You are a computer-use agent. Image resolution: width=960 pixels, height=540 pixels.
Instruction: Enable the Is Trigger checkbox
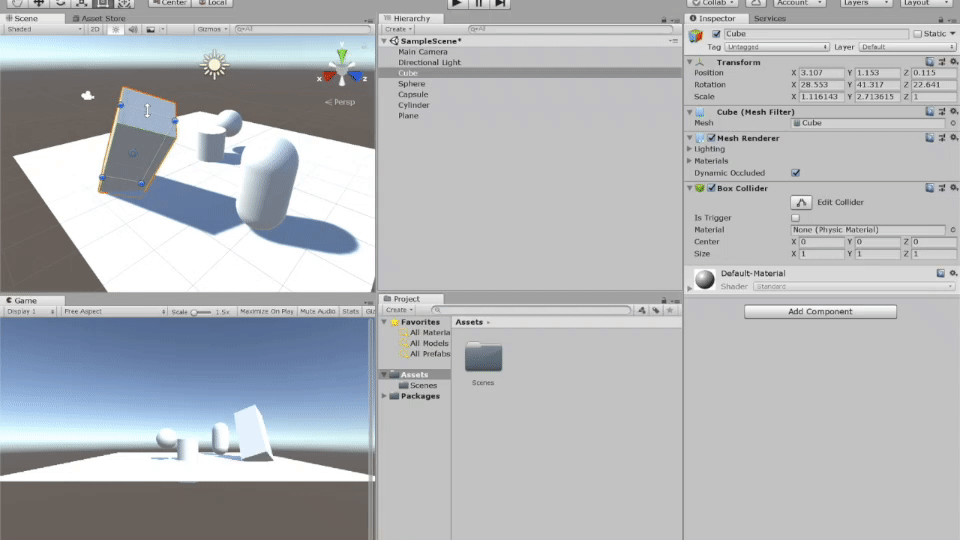coord(796,217)
